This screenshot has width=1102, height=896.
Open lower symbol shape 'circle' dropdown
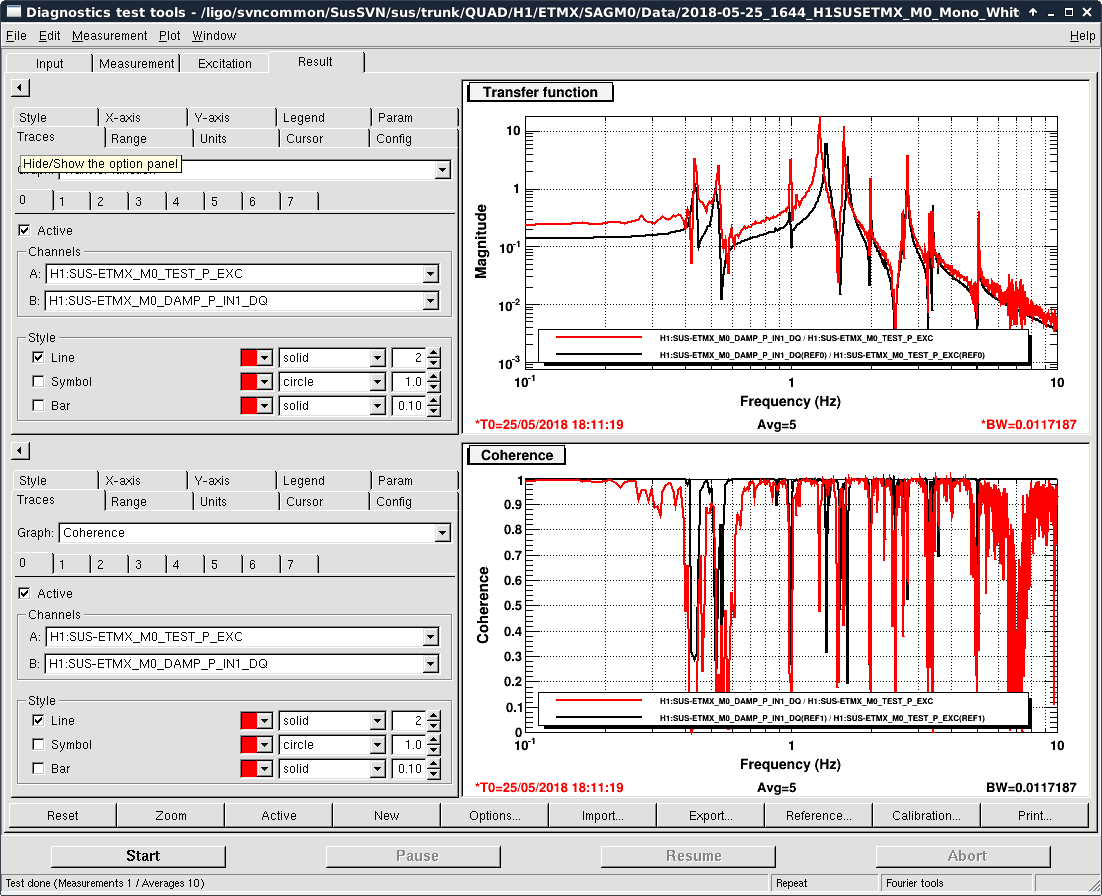377,745
